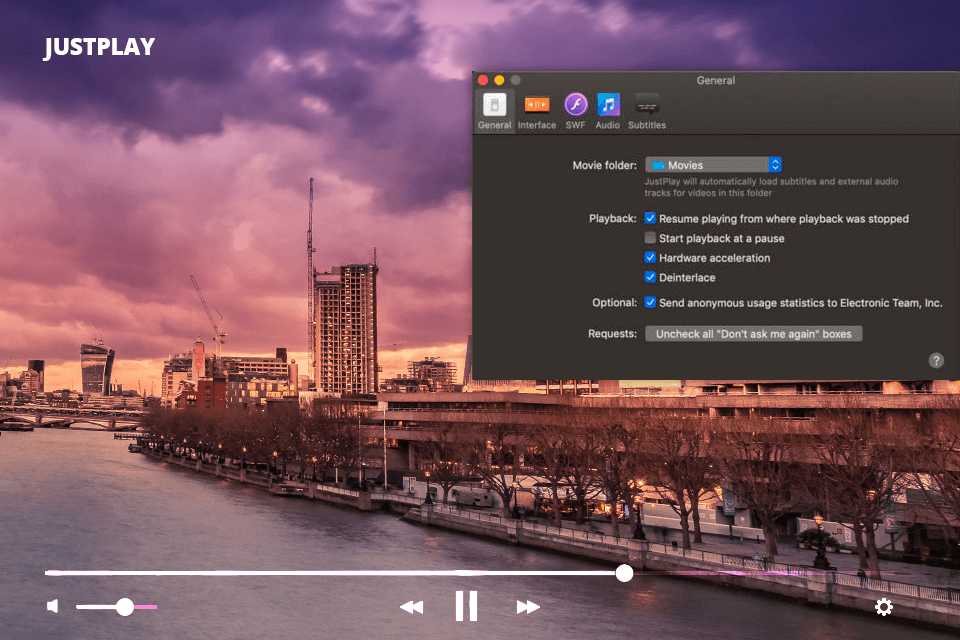The width and height of the screenshot is (960, 640).
Task: Click the help question mark button
Action: coord(936,361)
